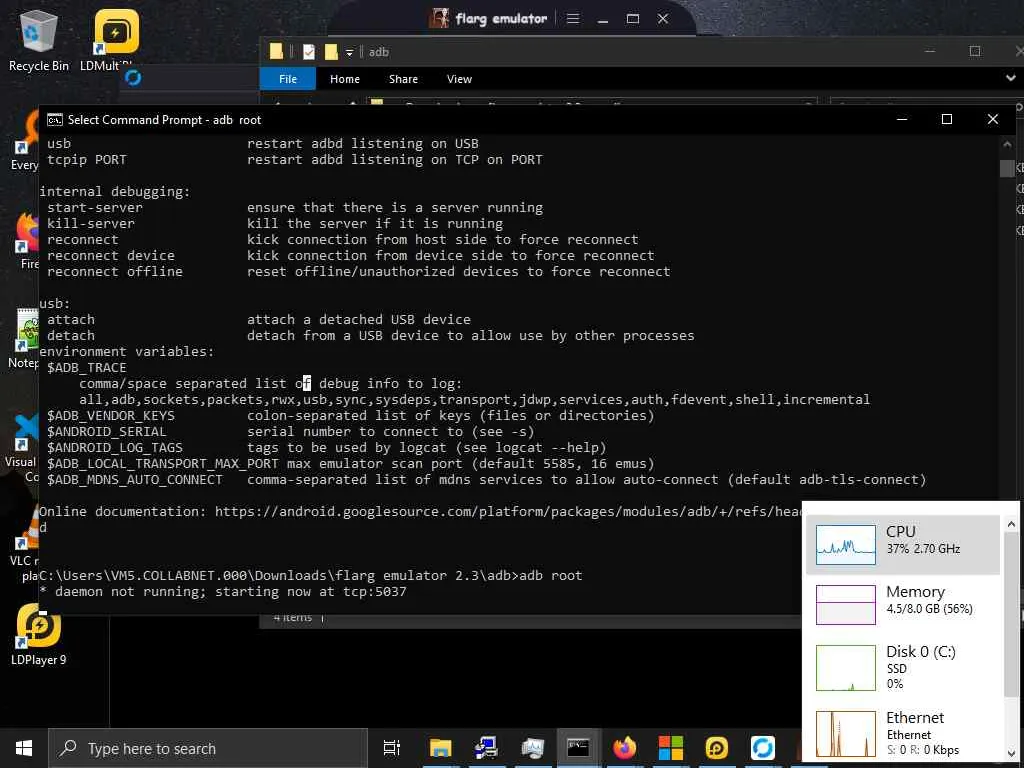Open Task View in the taskbar
The height and width of the screenshot is (768, 1024).
[x=392, y=748]
